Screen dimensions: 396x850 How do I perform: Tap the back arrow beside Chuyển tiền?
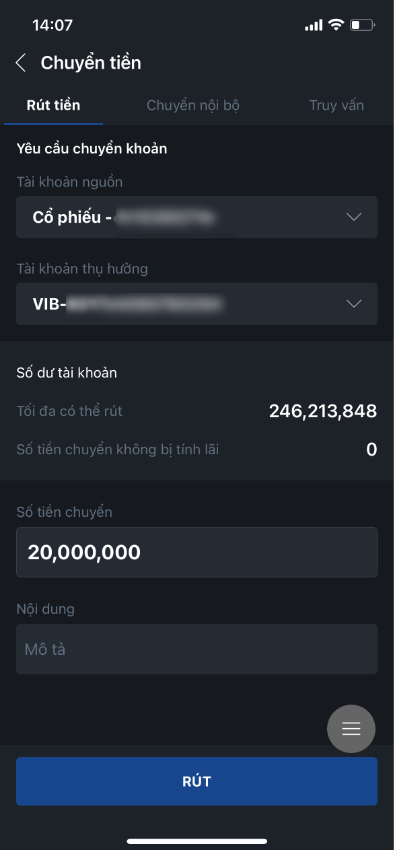click(21, 63)
